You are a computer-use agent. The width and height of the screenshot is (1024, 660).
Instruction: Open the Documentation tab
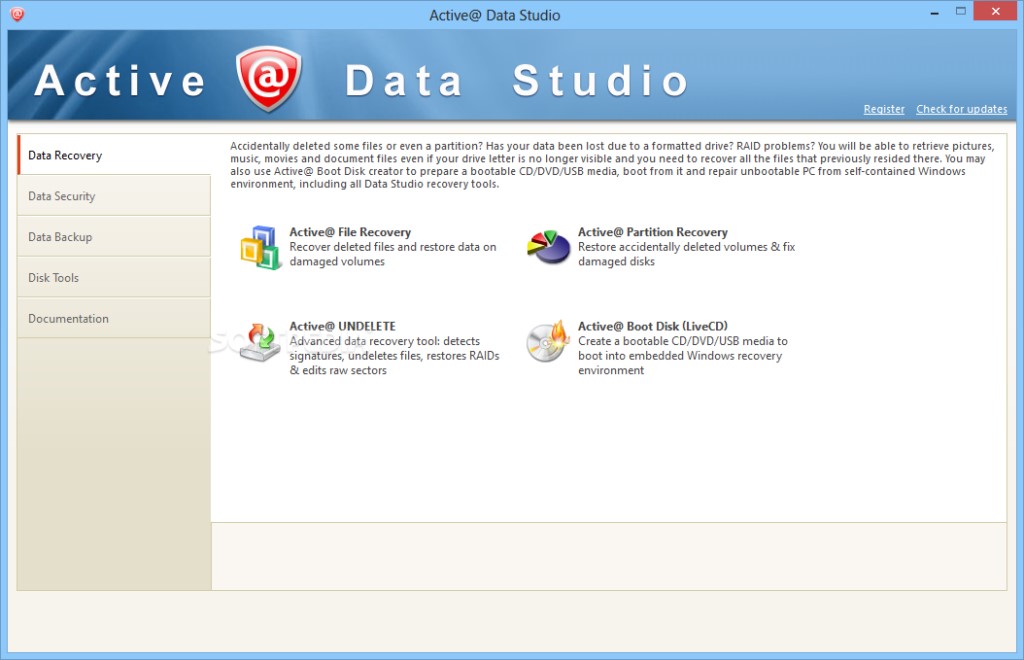114,319
